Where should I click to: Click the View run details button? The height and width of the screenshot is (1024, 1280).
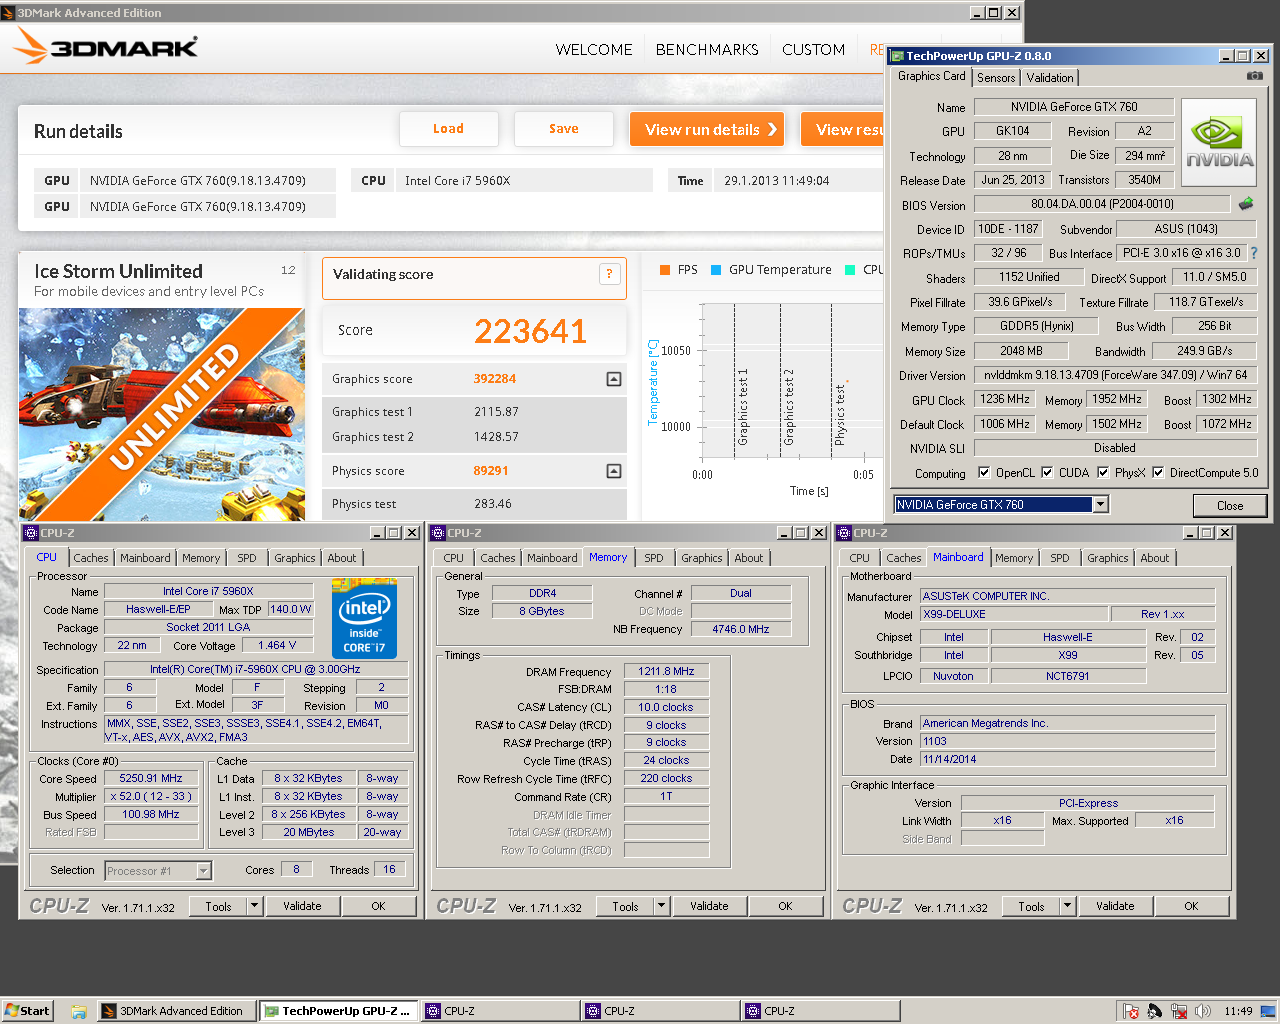coord(707,129)
